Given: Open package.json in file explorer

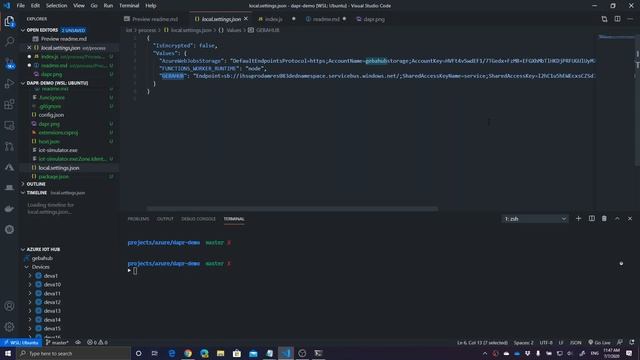Looking at the screenshot, I should point(53,177).
